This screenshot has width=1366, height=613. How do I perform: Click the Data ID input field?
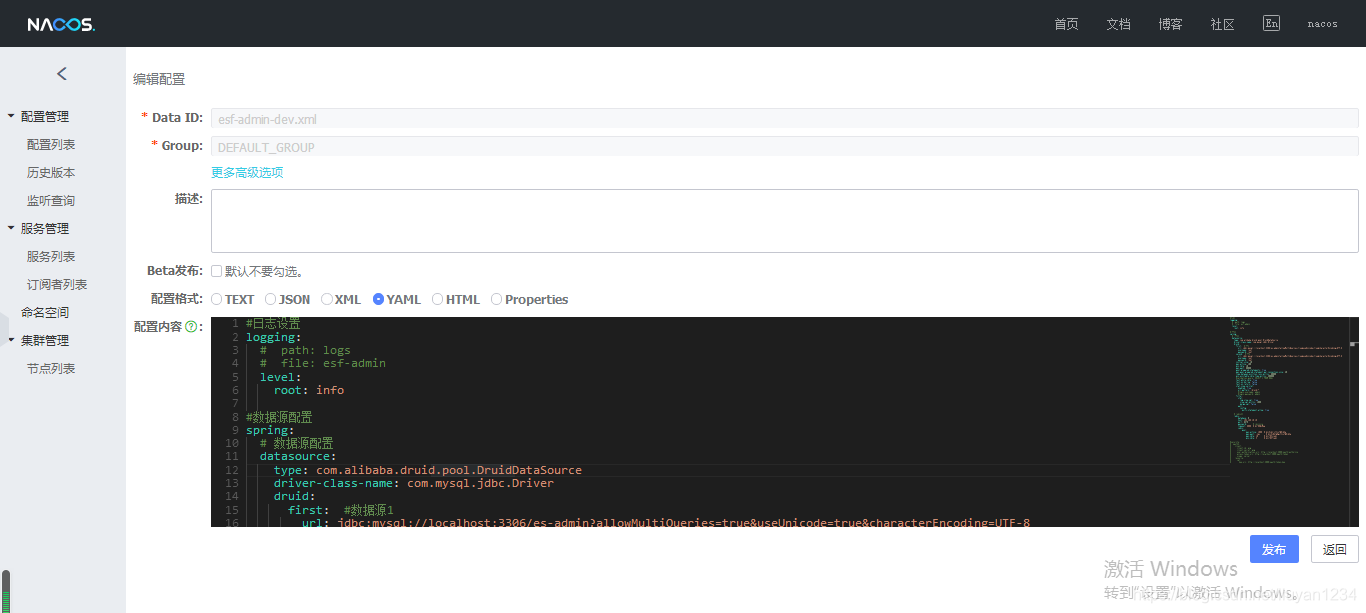tap(785, 118)
